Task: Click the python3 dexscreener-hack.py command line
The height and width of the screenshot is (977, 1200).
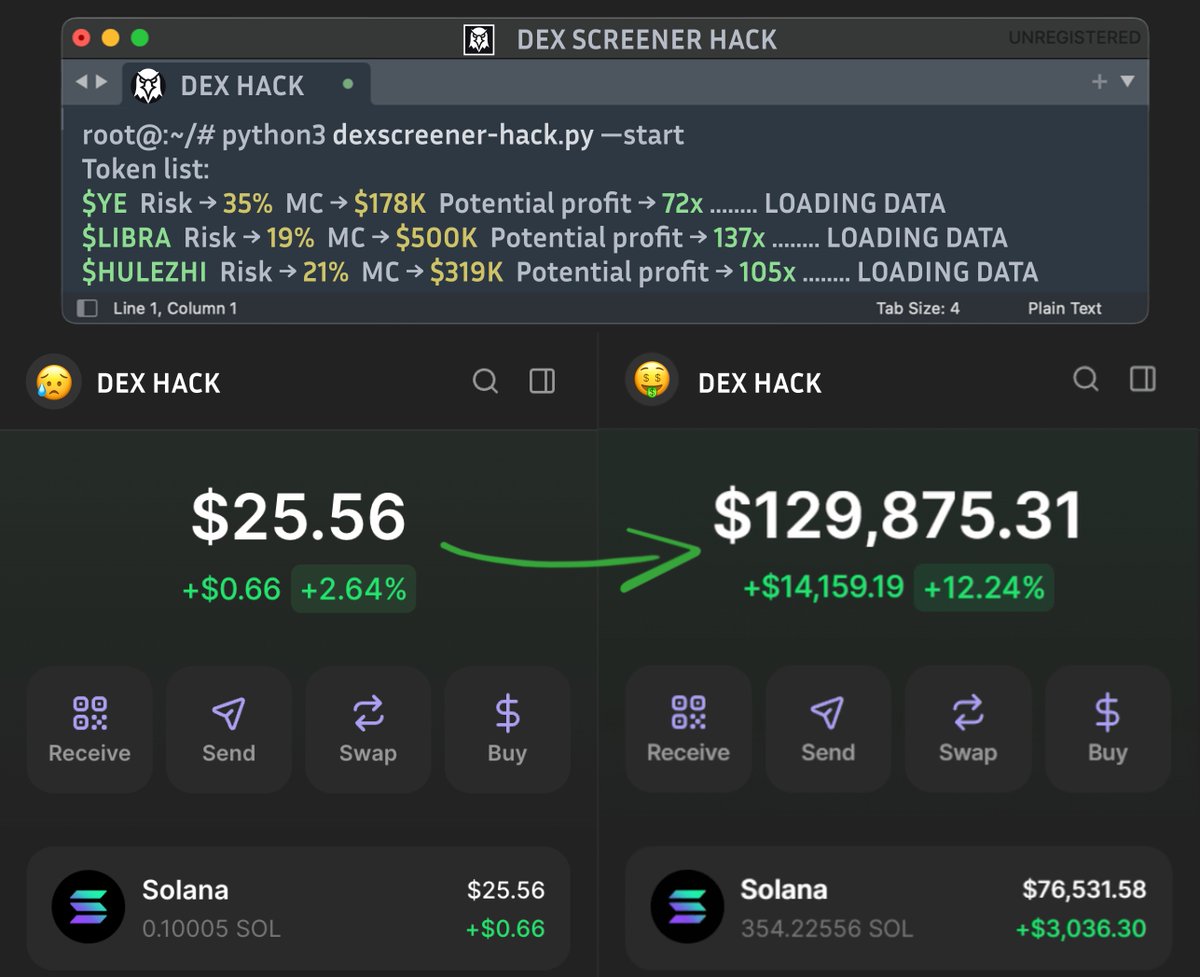Action: [x=383, y=135]
